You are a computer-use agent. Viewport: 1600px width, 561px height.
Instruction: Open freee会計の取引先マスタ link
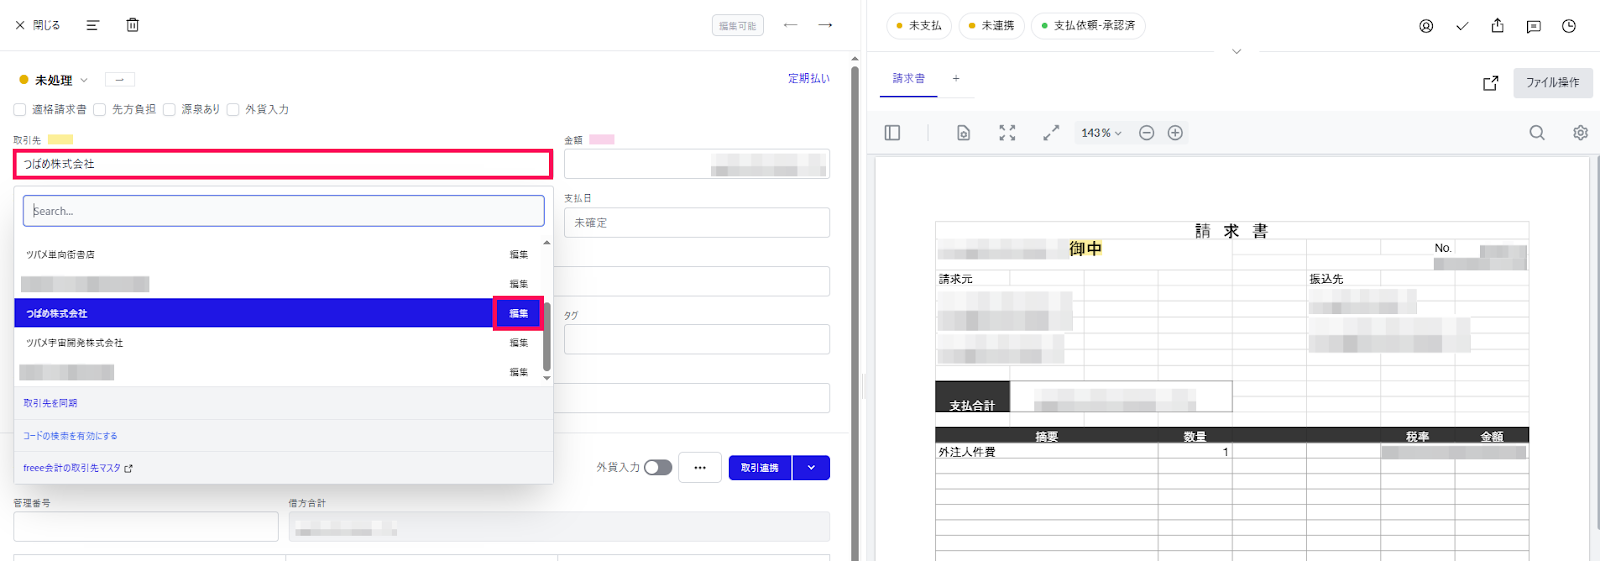(78, 468)
